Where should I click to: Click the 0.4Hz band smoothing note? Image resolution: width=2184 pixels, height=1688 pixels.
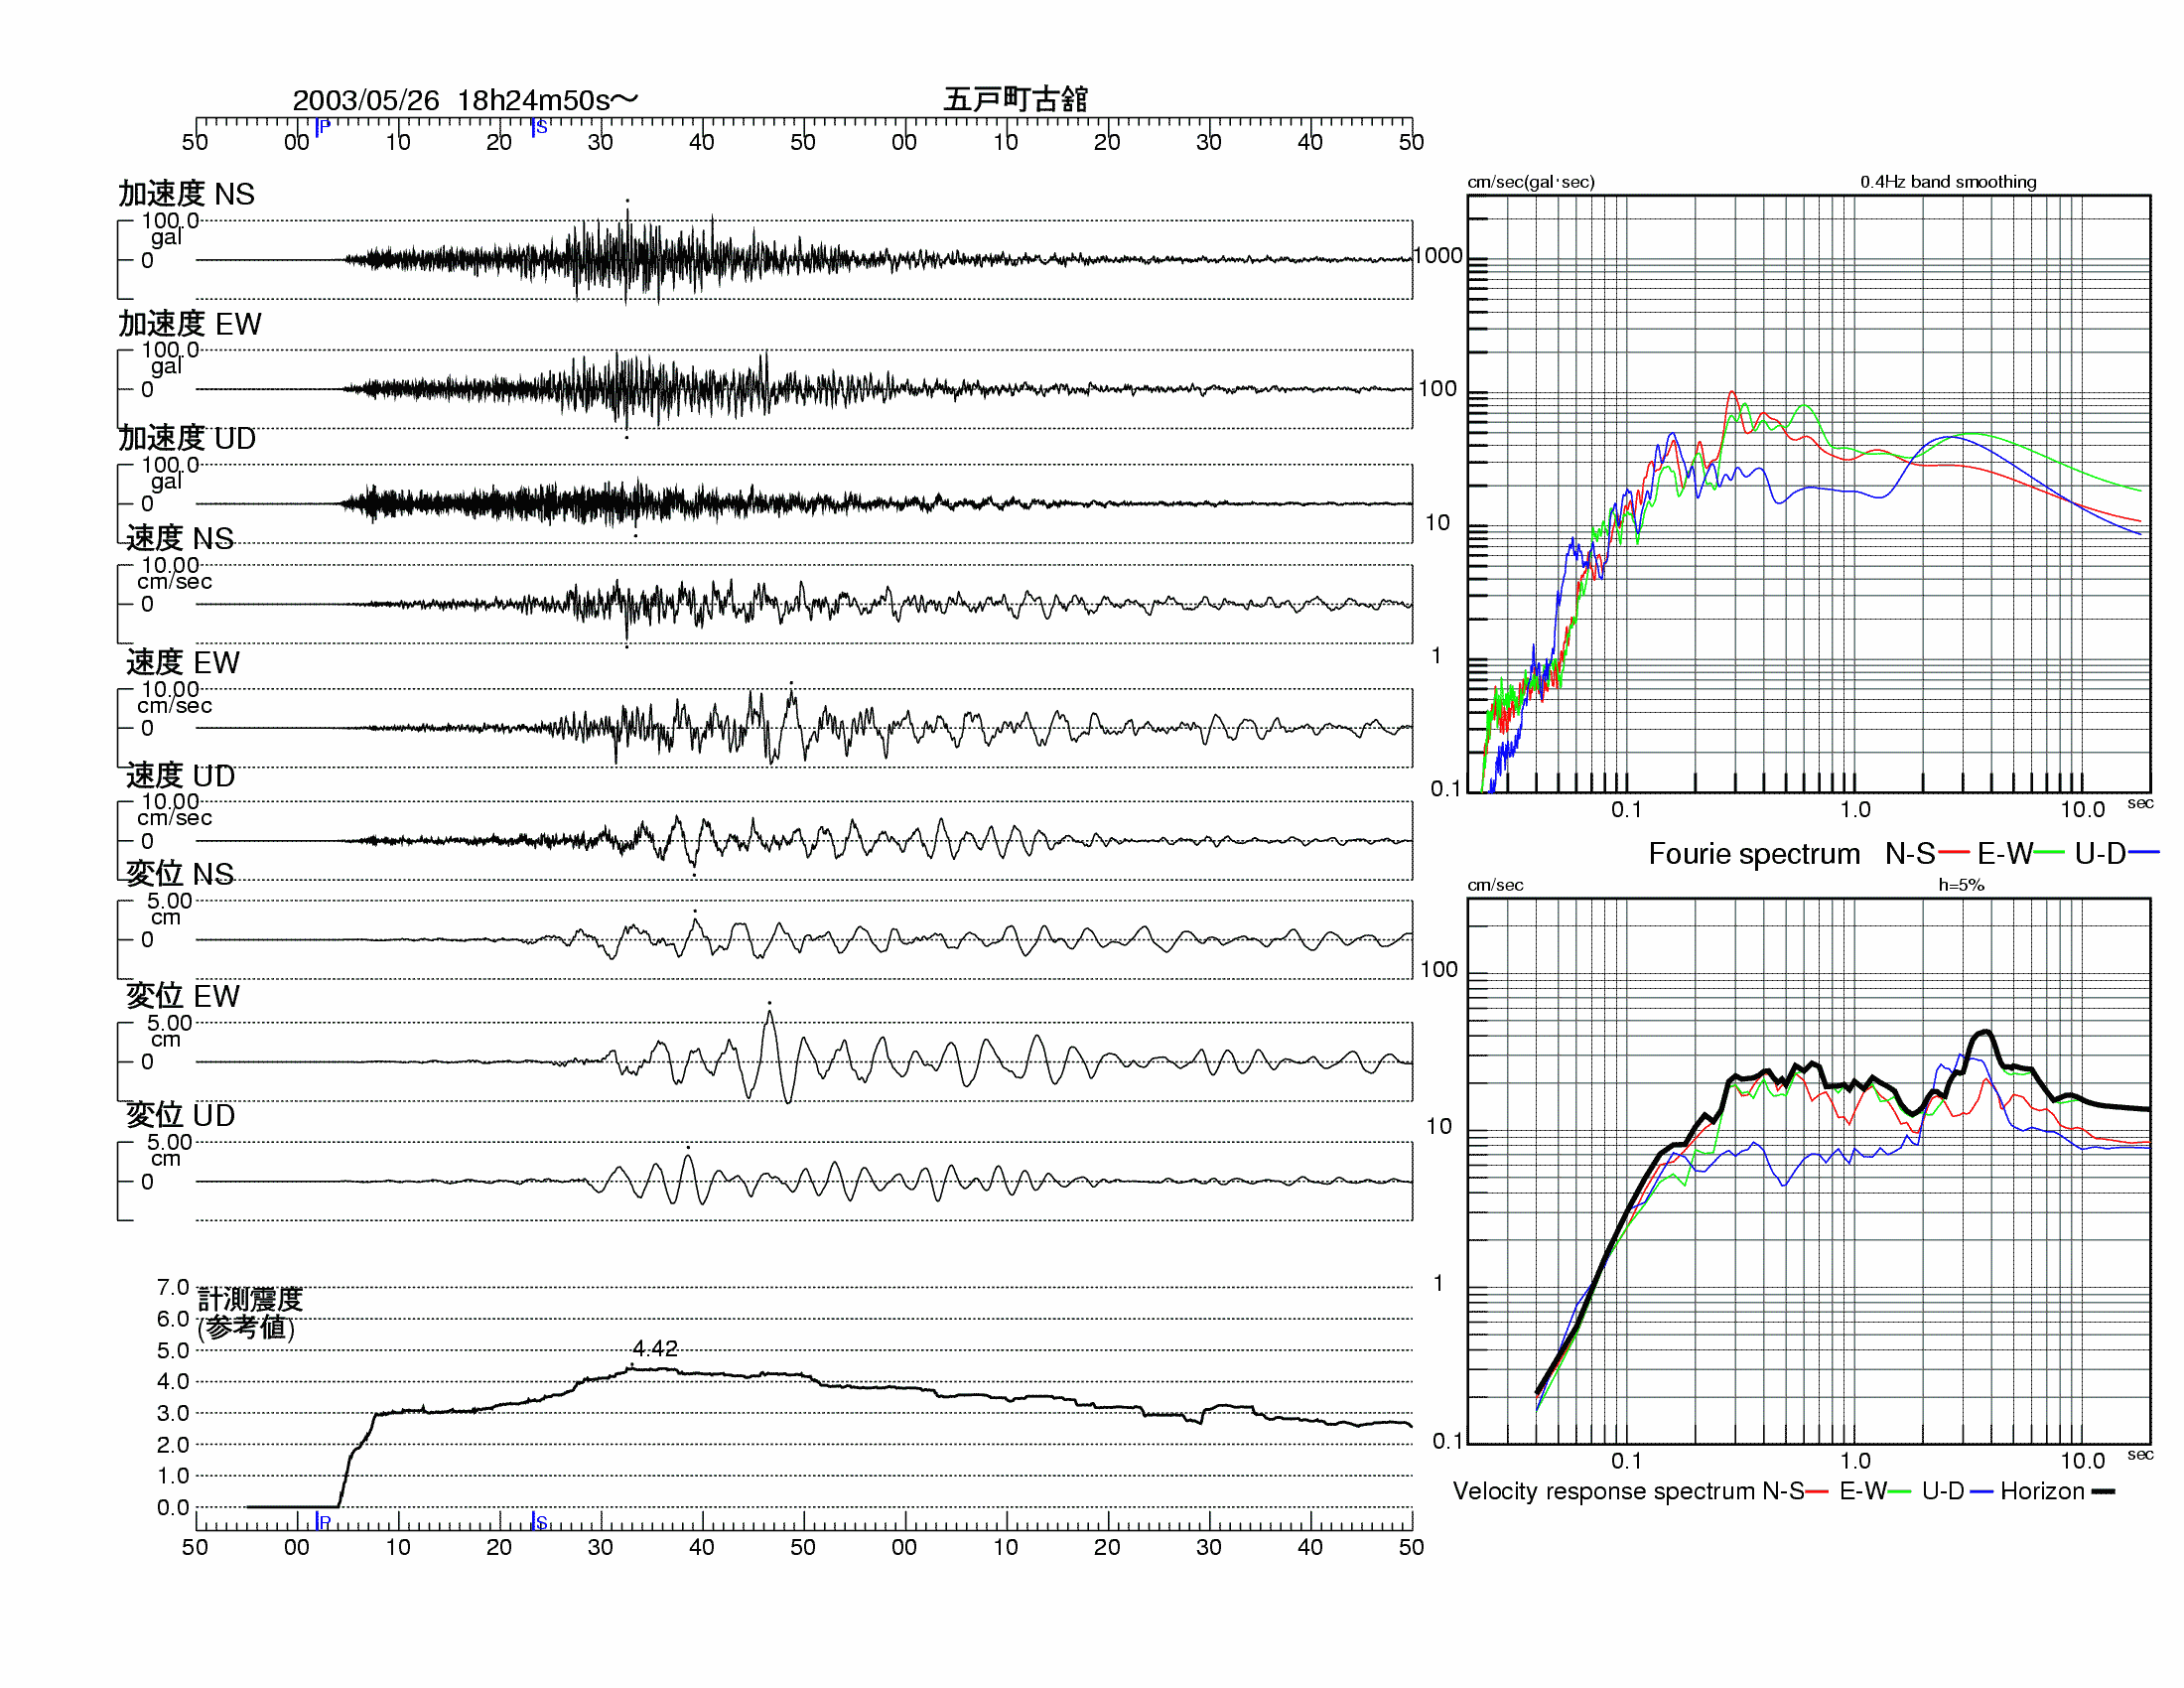pyautogui.click(x=1947, y=181)
